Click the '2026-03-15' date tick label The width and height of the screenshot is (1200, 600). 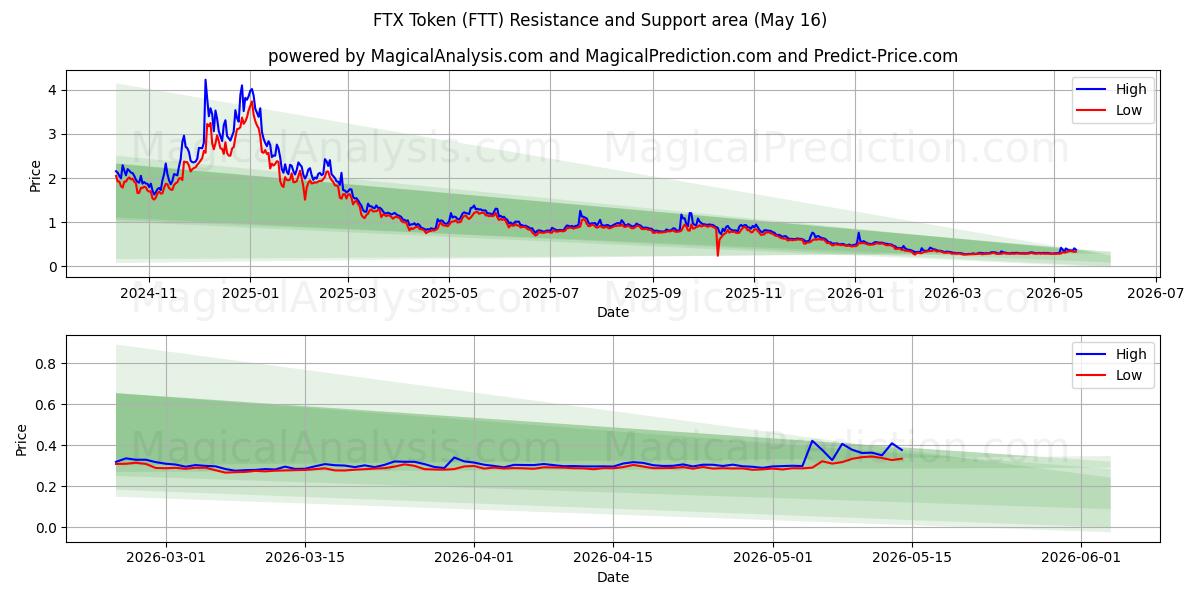coord(305,558)
